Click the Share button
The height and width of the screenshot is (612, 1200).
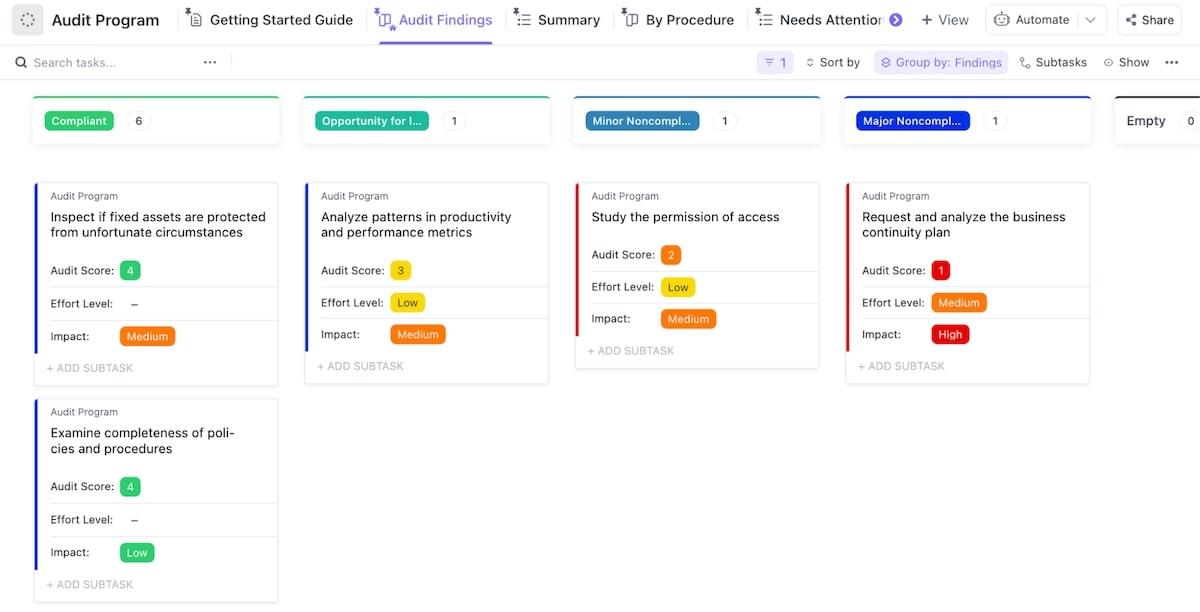1149,20
